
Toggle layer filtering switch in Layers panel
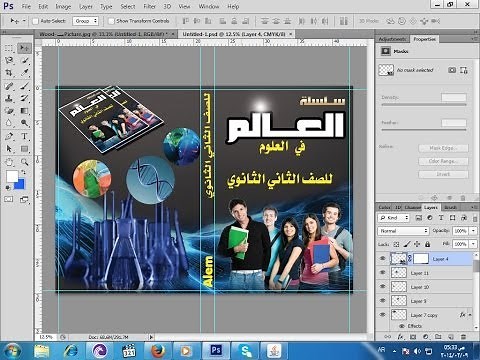click(x=475, y=219)
